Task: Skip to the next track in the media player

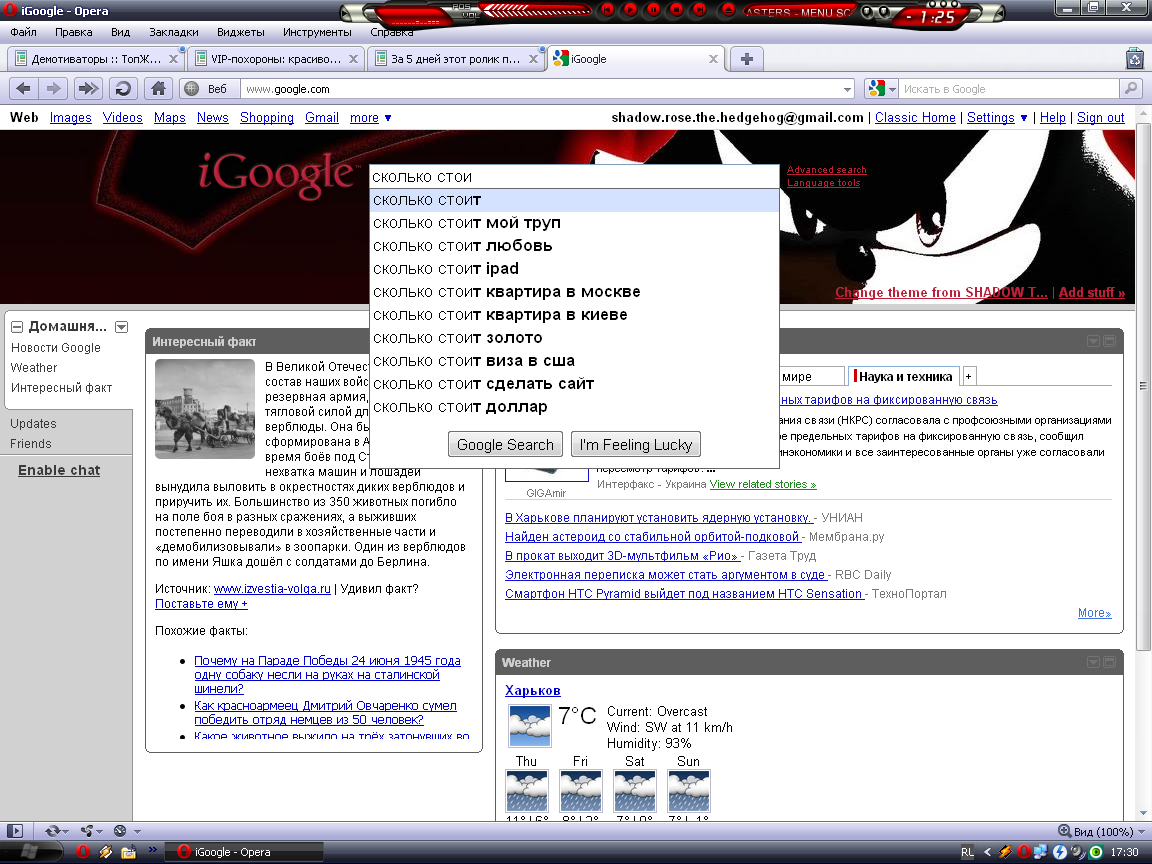Action: coord(700,10)
